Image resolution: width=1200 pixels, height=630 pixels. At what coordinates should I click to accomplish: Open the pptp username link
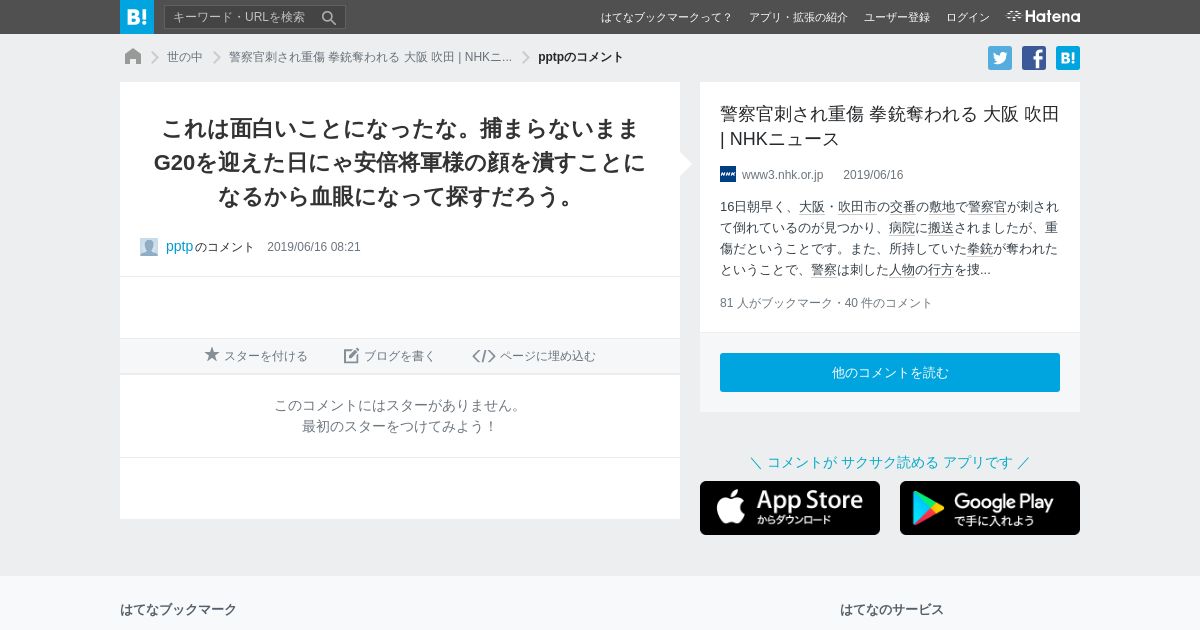coord(179,246)
